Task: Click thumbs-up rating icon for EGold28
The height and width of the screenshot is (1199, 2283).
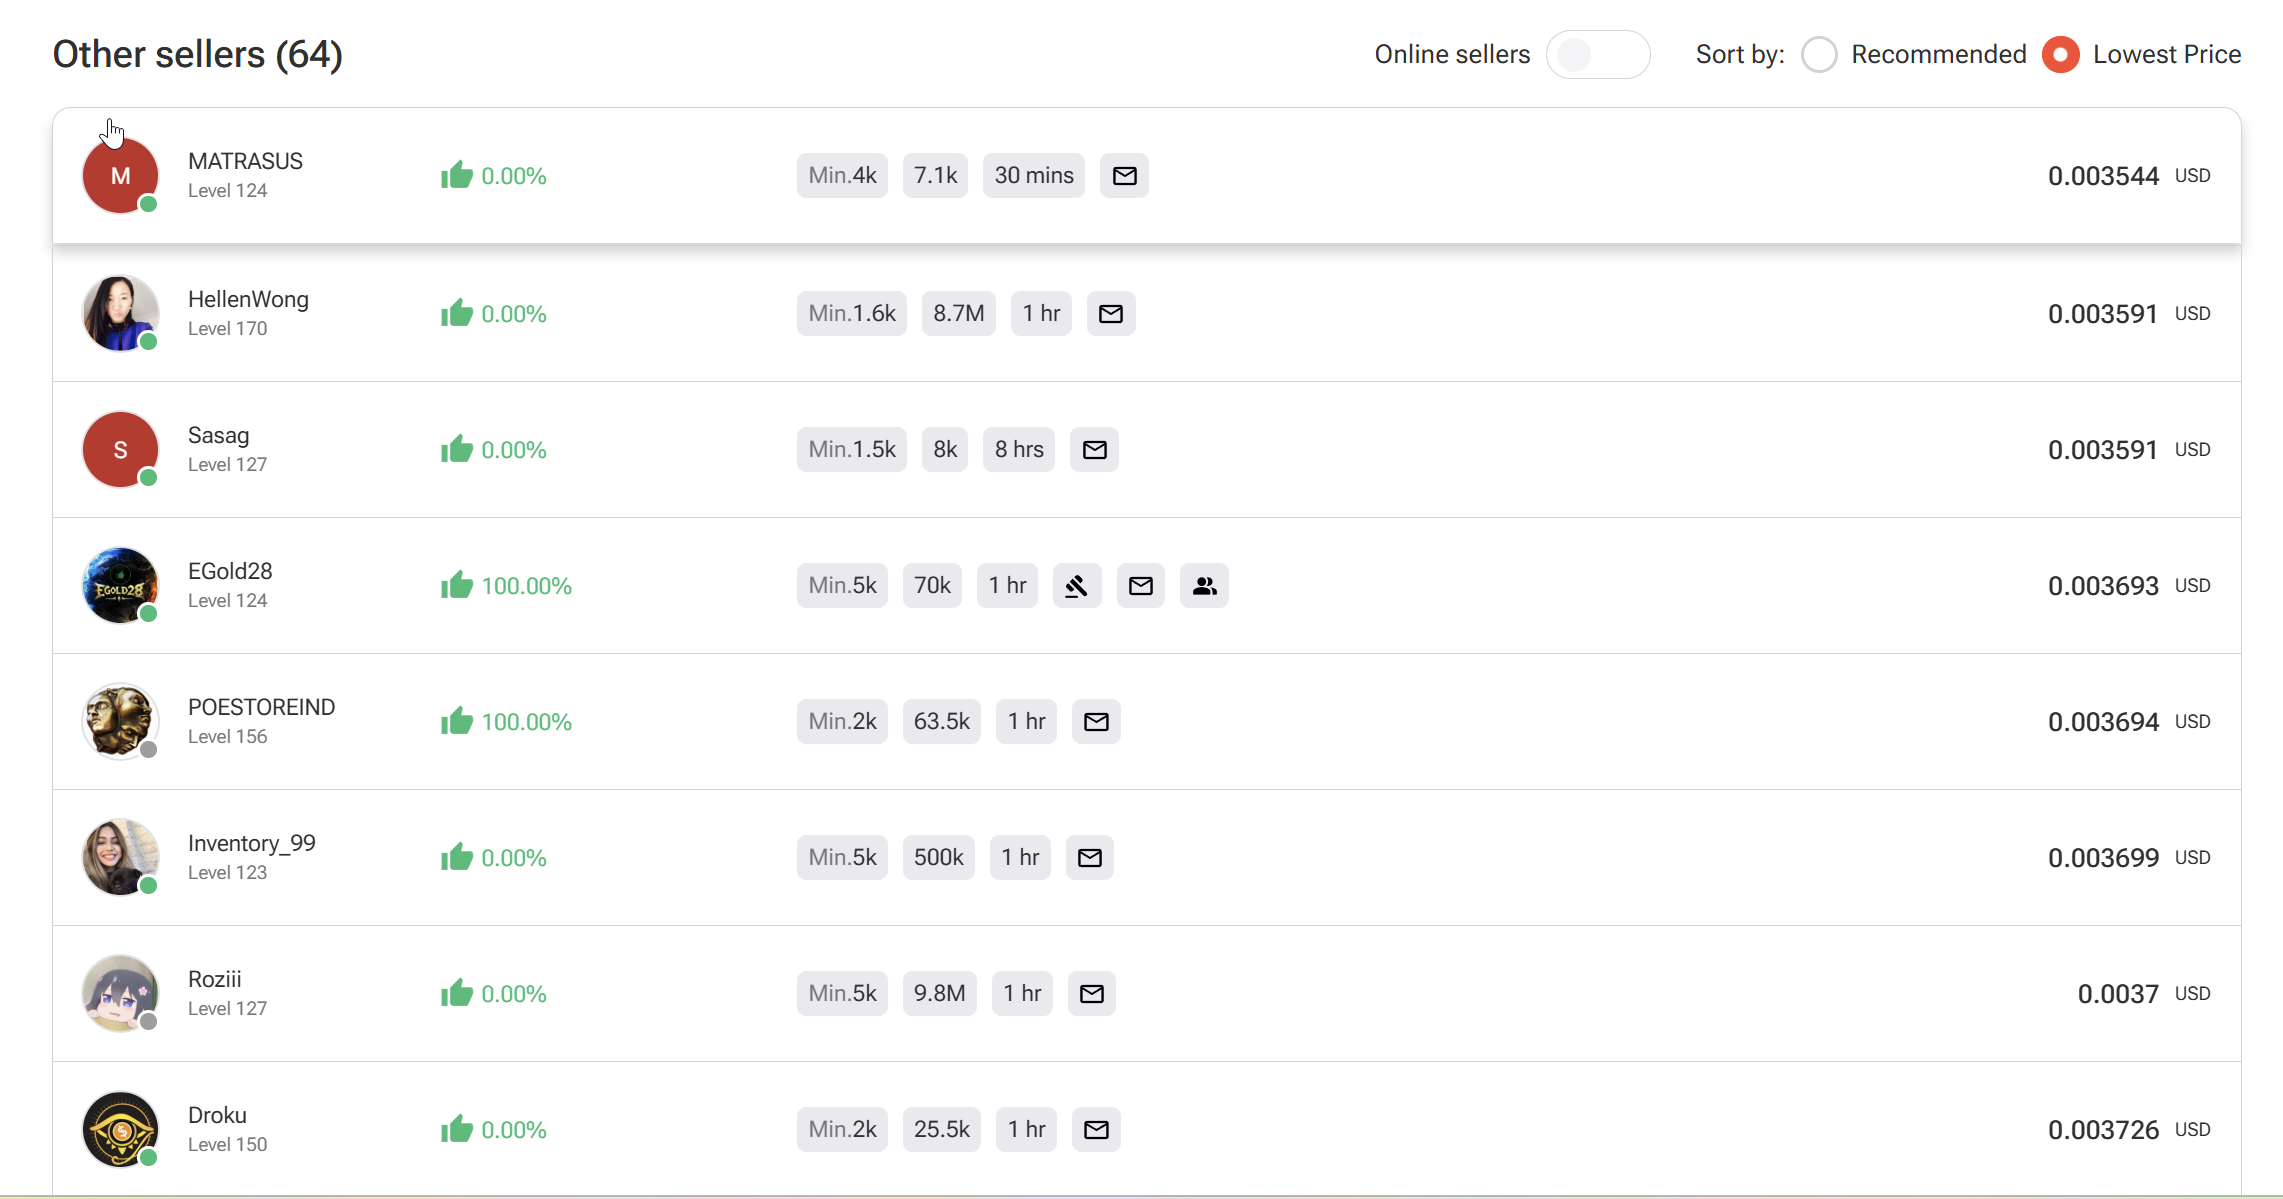Action: [457, 585]
